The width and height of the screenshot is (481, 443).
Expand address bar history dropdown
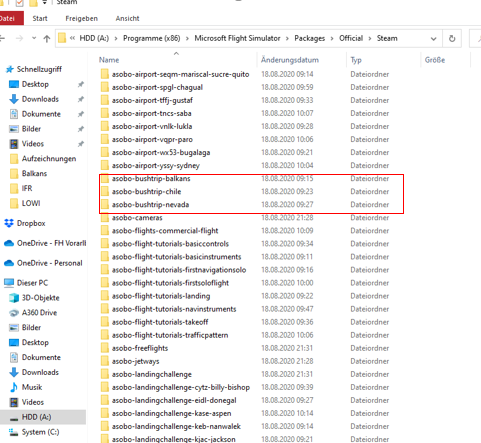coord(433,39)
